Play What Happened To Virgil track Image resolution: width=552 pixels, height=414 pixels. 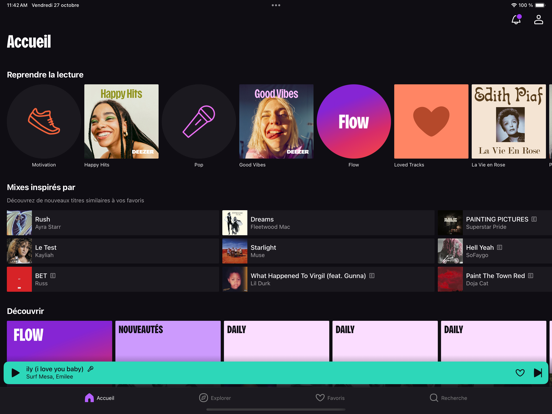328,279
